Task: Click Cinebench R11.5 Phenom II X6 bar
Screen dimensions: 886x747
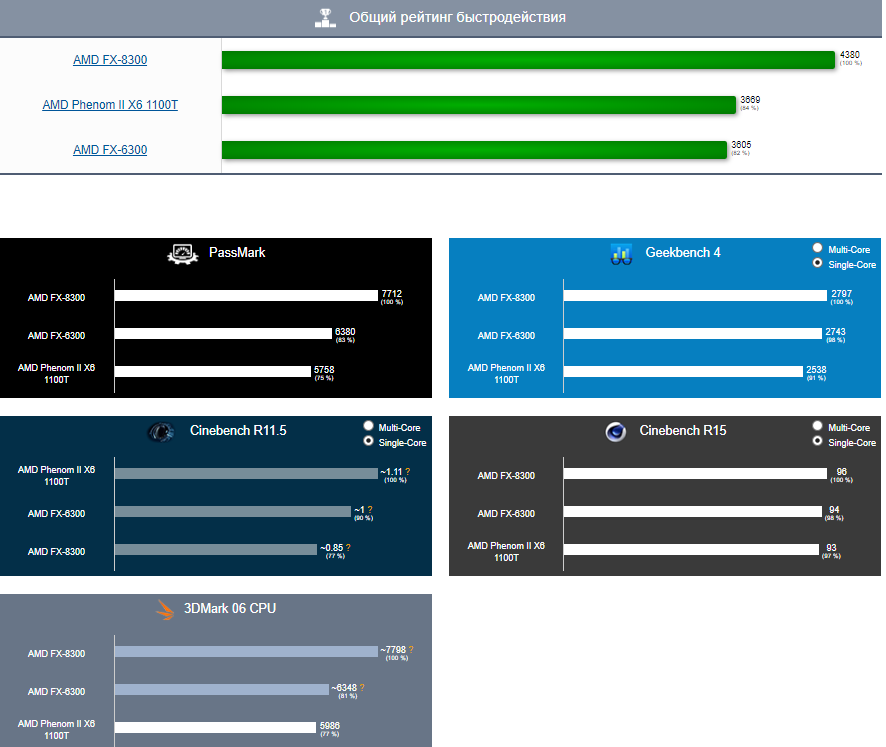Action: 246,474
